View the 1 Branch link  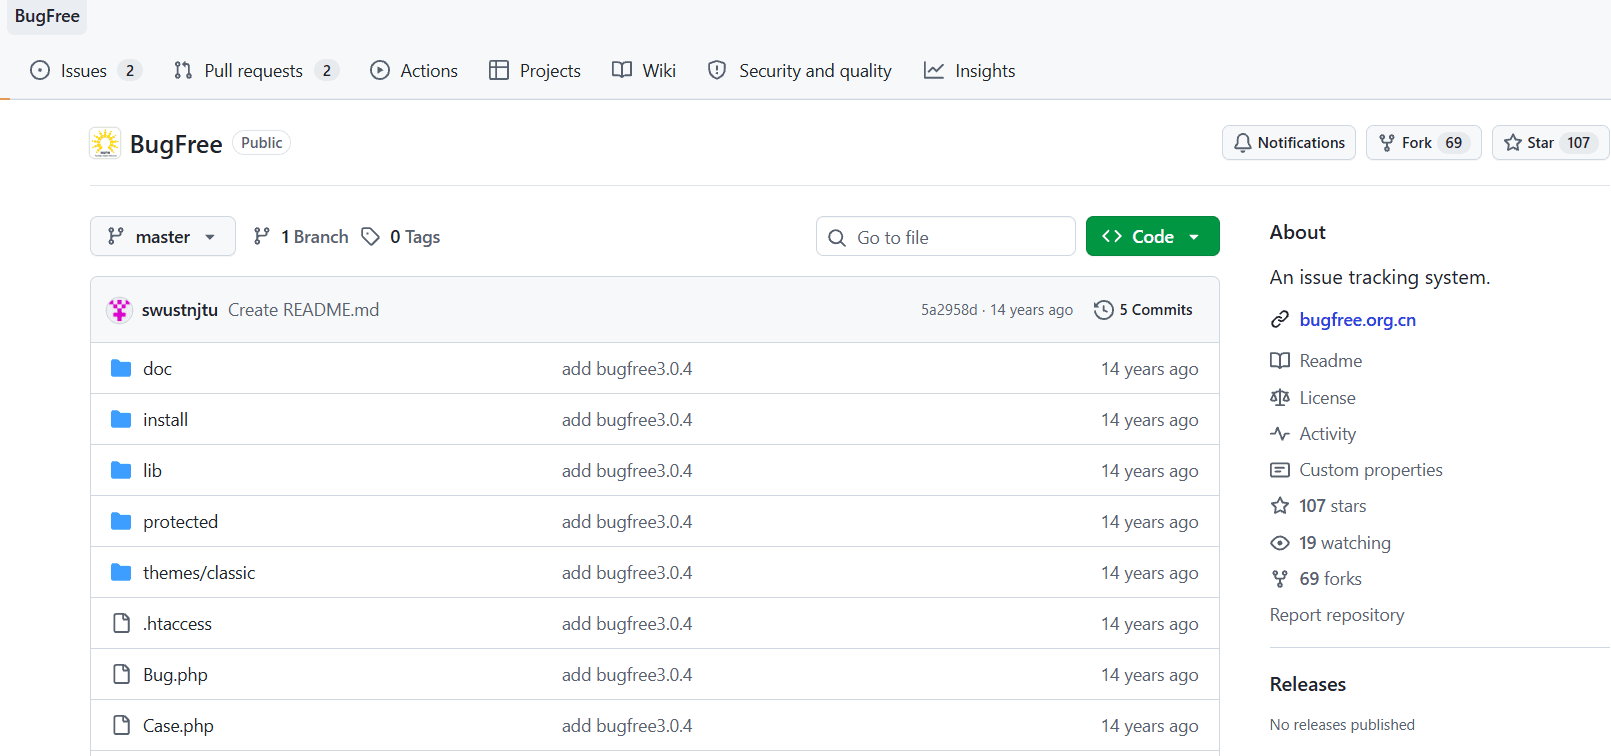tap(301, 236)
